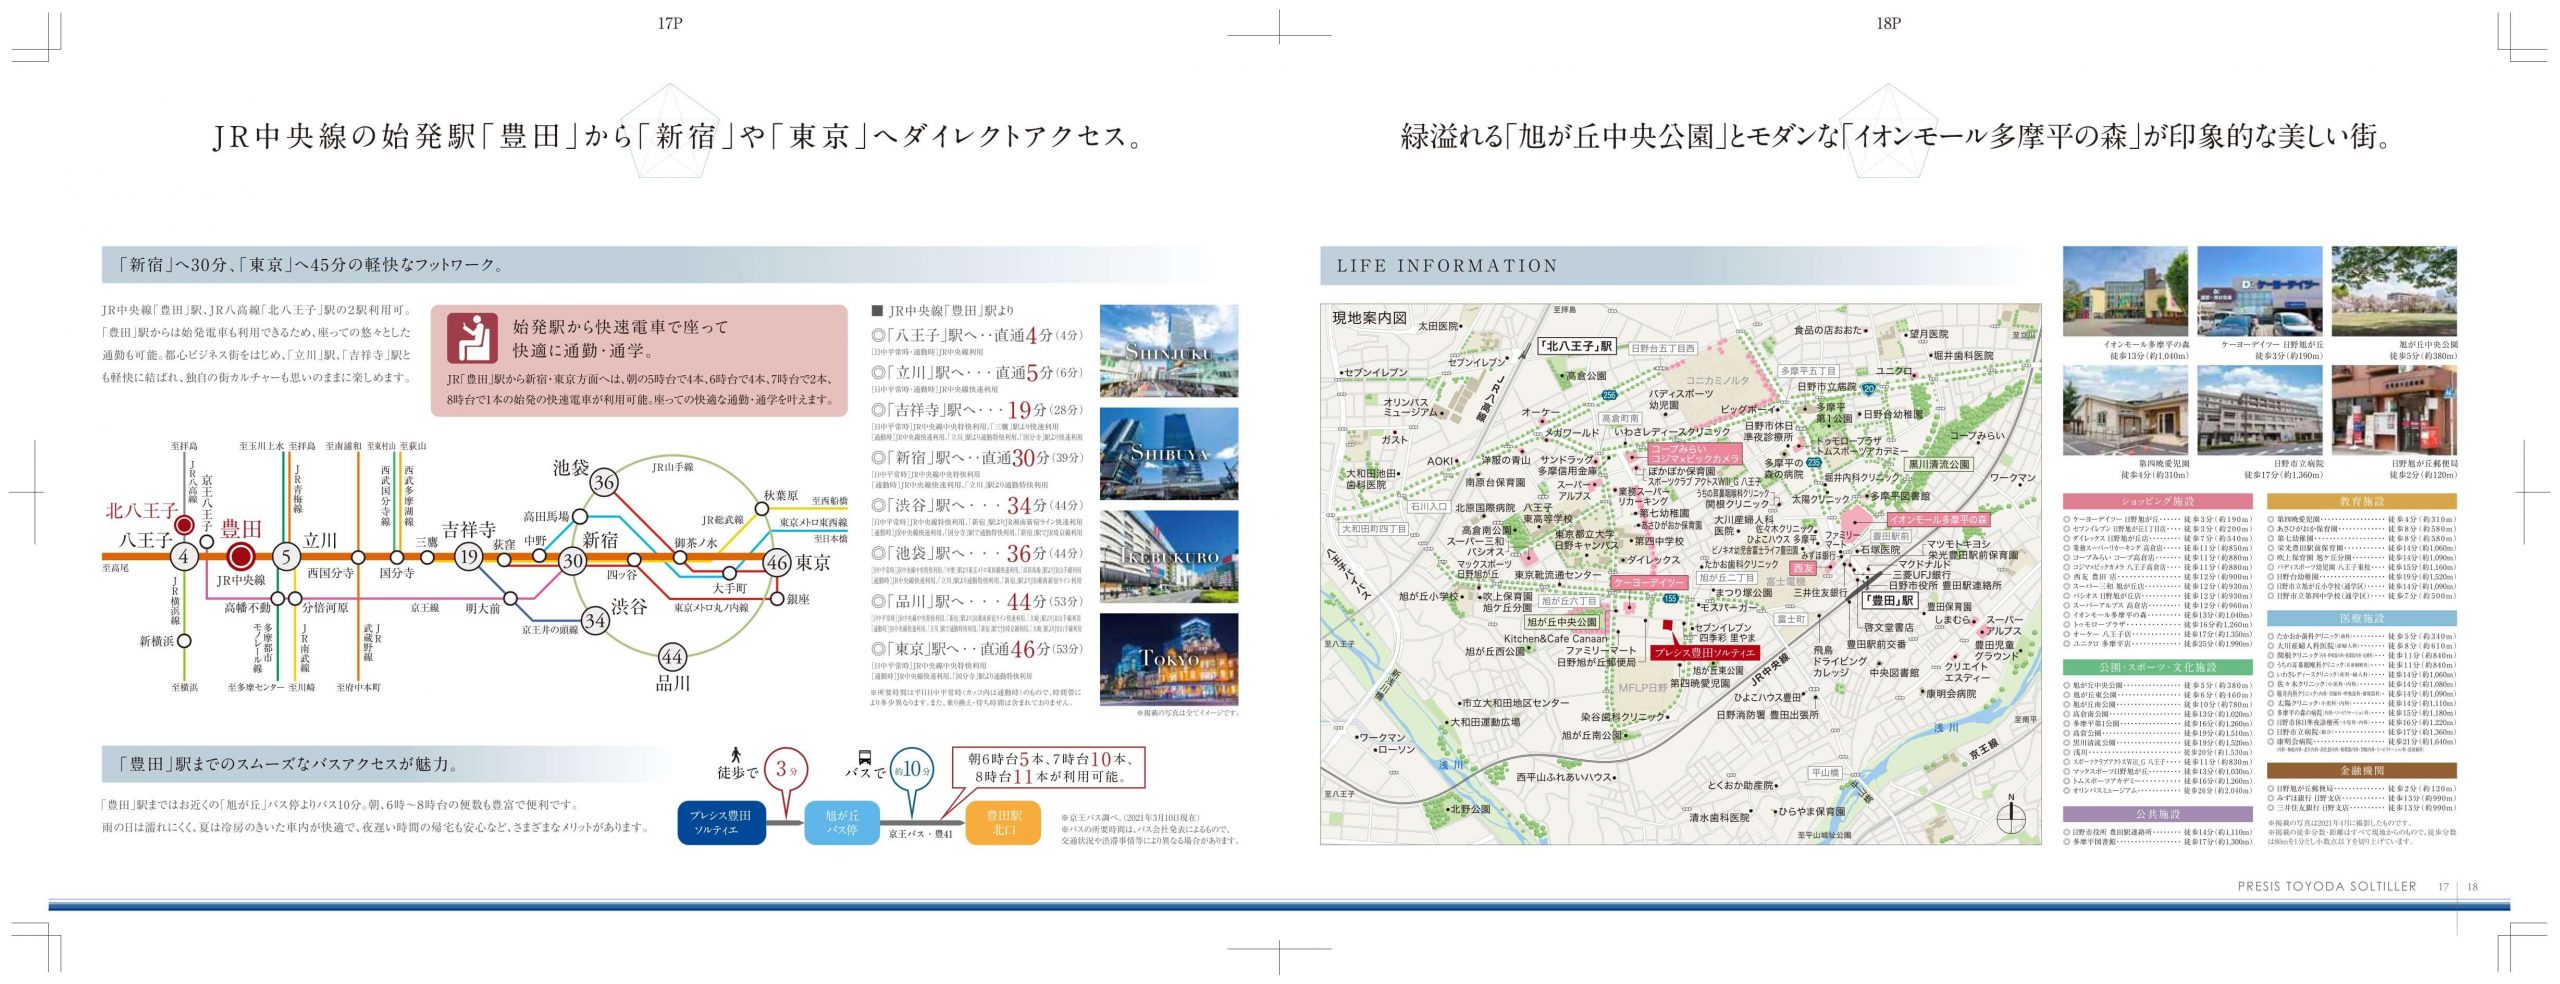2560x984 pixels.
Task: Click the bus frequency box 朝6時台5本、7時台10本
Action: coord(1048,767)
